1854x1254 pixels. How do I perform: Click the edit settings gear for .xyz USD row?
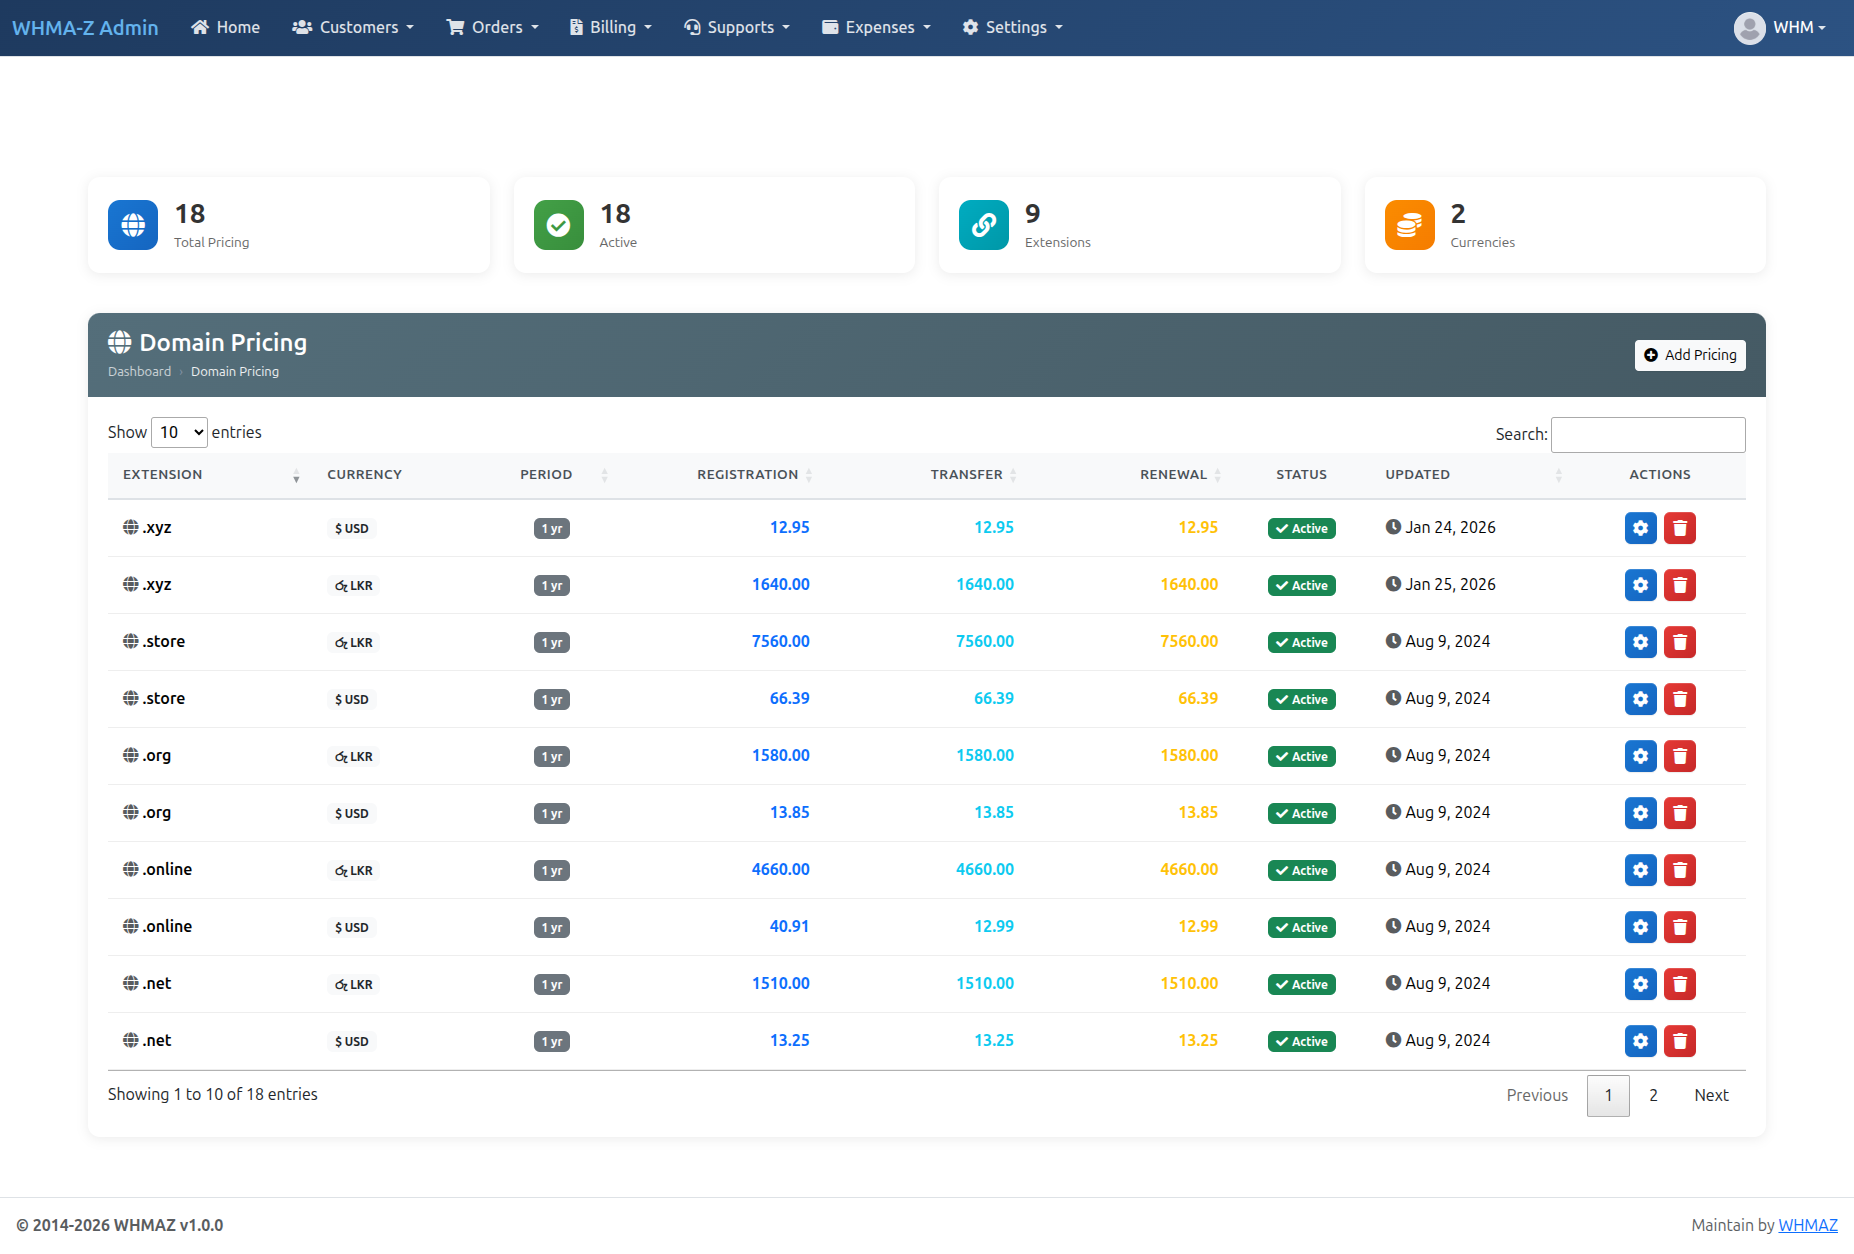(x=1640, y=528)
